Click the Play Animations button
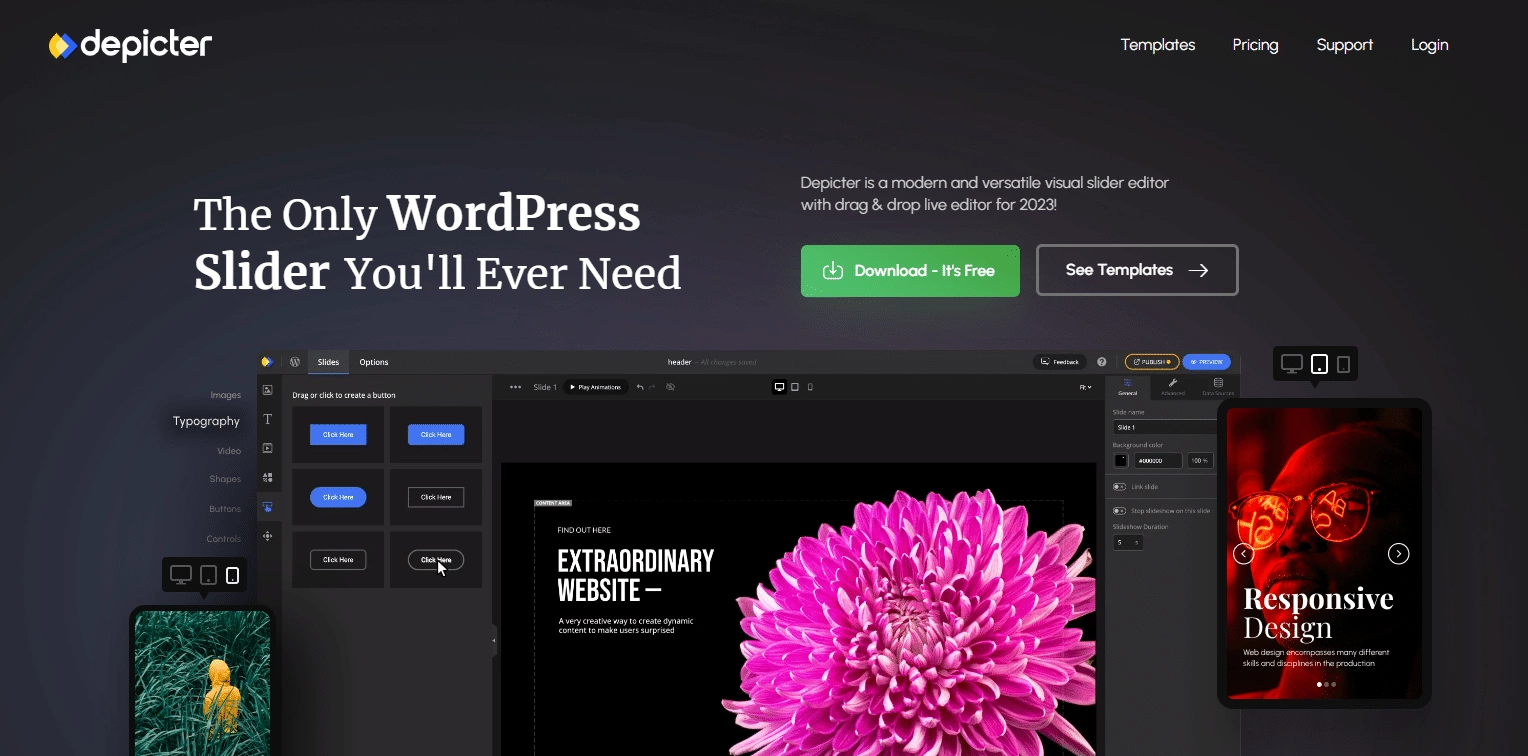 [596, 387]
